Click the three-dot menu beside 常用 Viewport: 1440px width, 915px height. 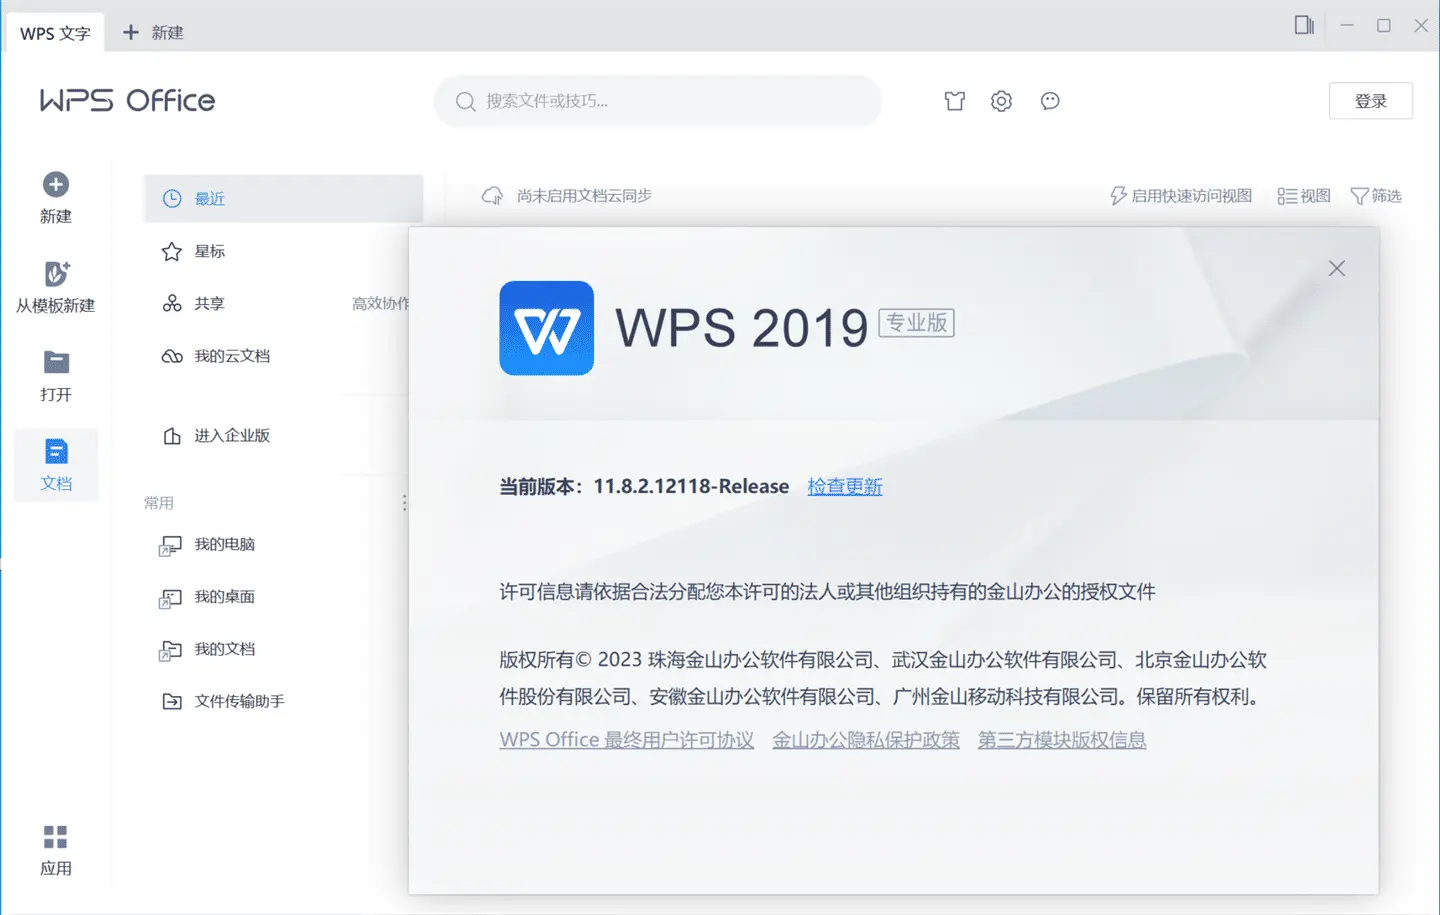404,503
